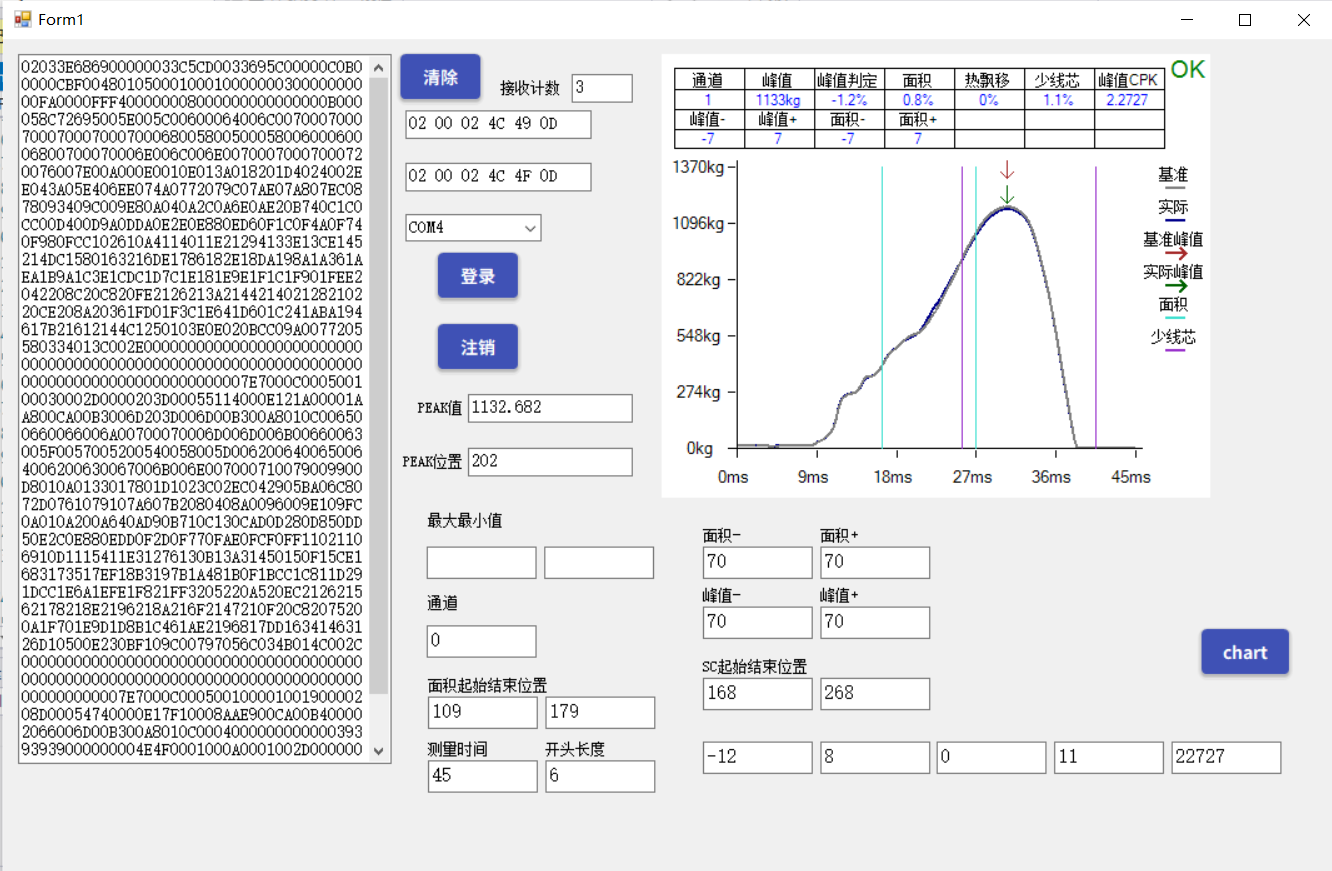Click the 面积 start position field 109
1332x871 pixels.
pyautogui.click(x=482, y=712)
